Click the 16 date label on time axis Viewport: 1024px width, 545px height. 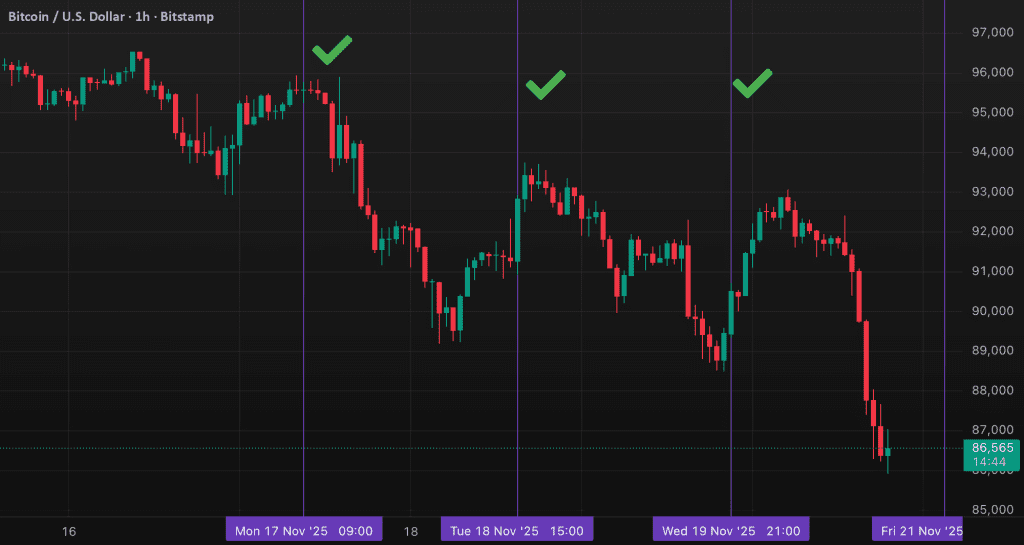(69, 530)
